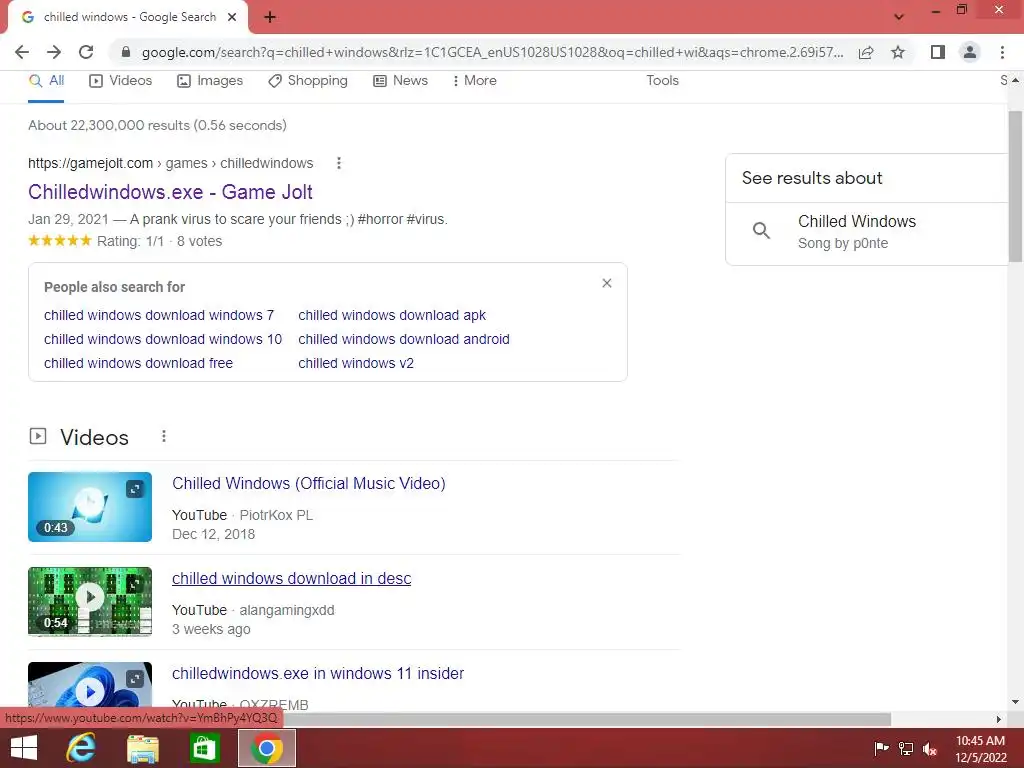Image resolution: width=1024 pixels, height=768 pixels.
Task: Open options menu beside gamejolt result URL
Action: 338,163
